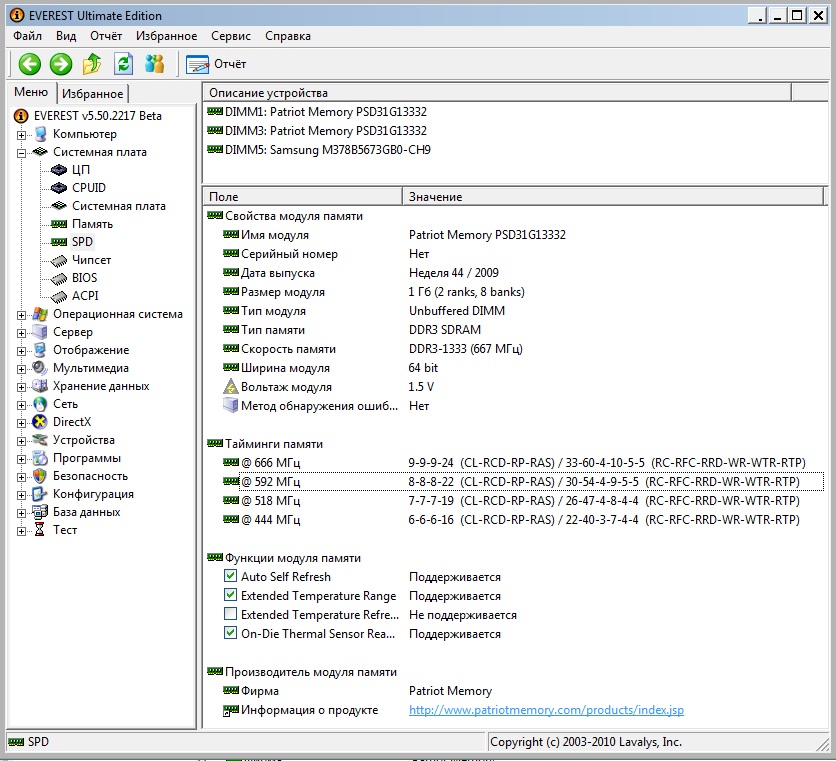Viewport: 836px width, 761px height.
Task: Expand the Хранение данных tree node
Action: tap(21, 387)
